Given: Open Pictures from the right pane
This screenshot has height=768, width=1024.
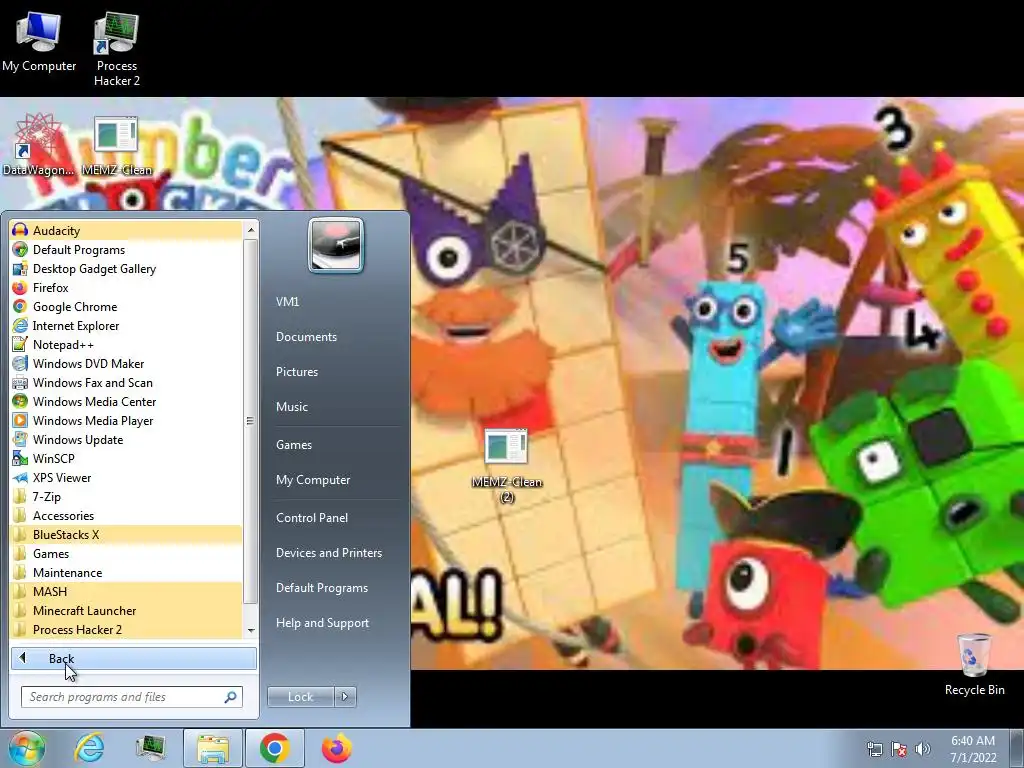Looking at the screenshot, I should [x=297, y=372].
